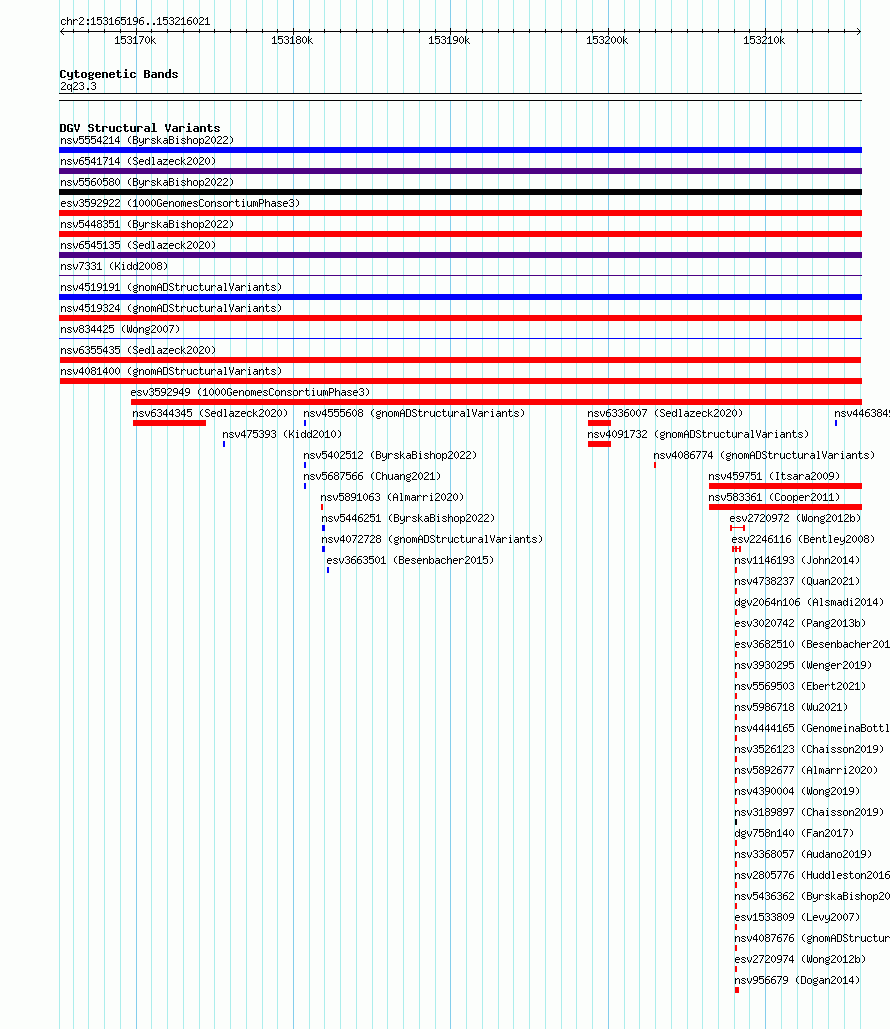Click nsv3189897 (Chaisson2019) label
This screenshot has height=1029, width=890.
coord(809,812)
